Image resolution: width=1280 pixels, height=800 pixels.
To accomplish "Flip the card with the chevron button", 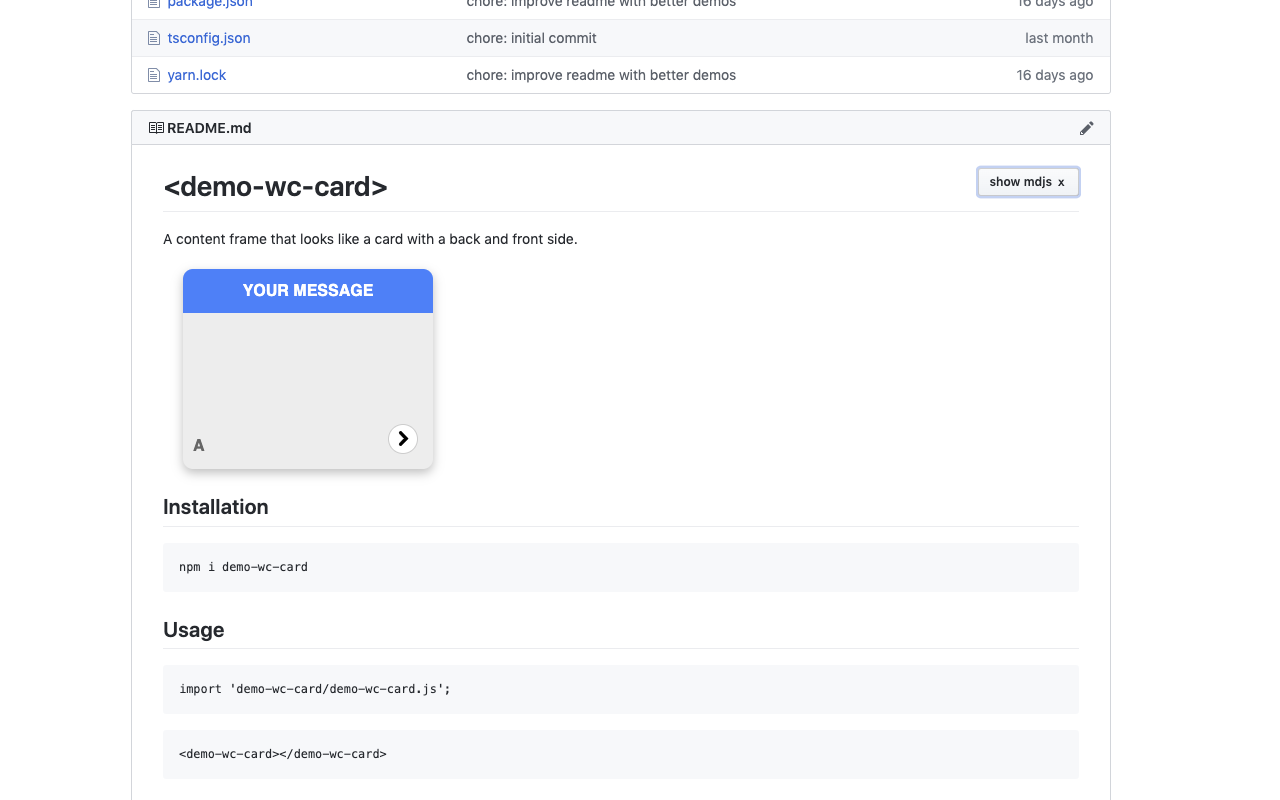I will (x=403, y=439).
